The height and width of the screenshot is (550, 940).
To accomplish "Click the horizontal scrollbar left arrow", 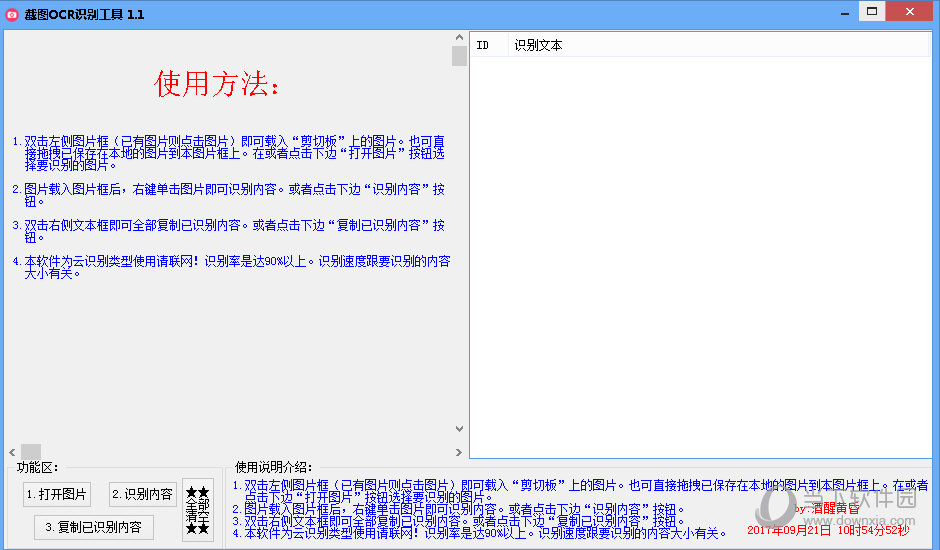I will pyautogui.click(x=12, y=452).
